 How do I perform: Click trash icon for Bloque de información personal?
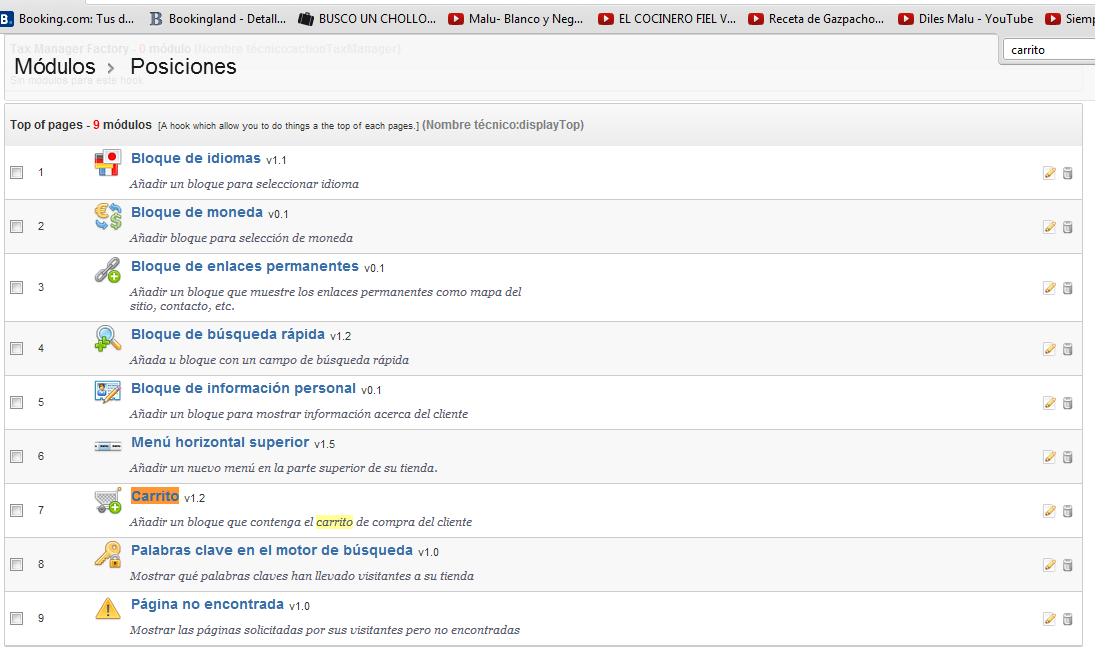point(1067,403)
